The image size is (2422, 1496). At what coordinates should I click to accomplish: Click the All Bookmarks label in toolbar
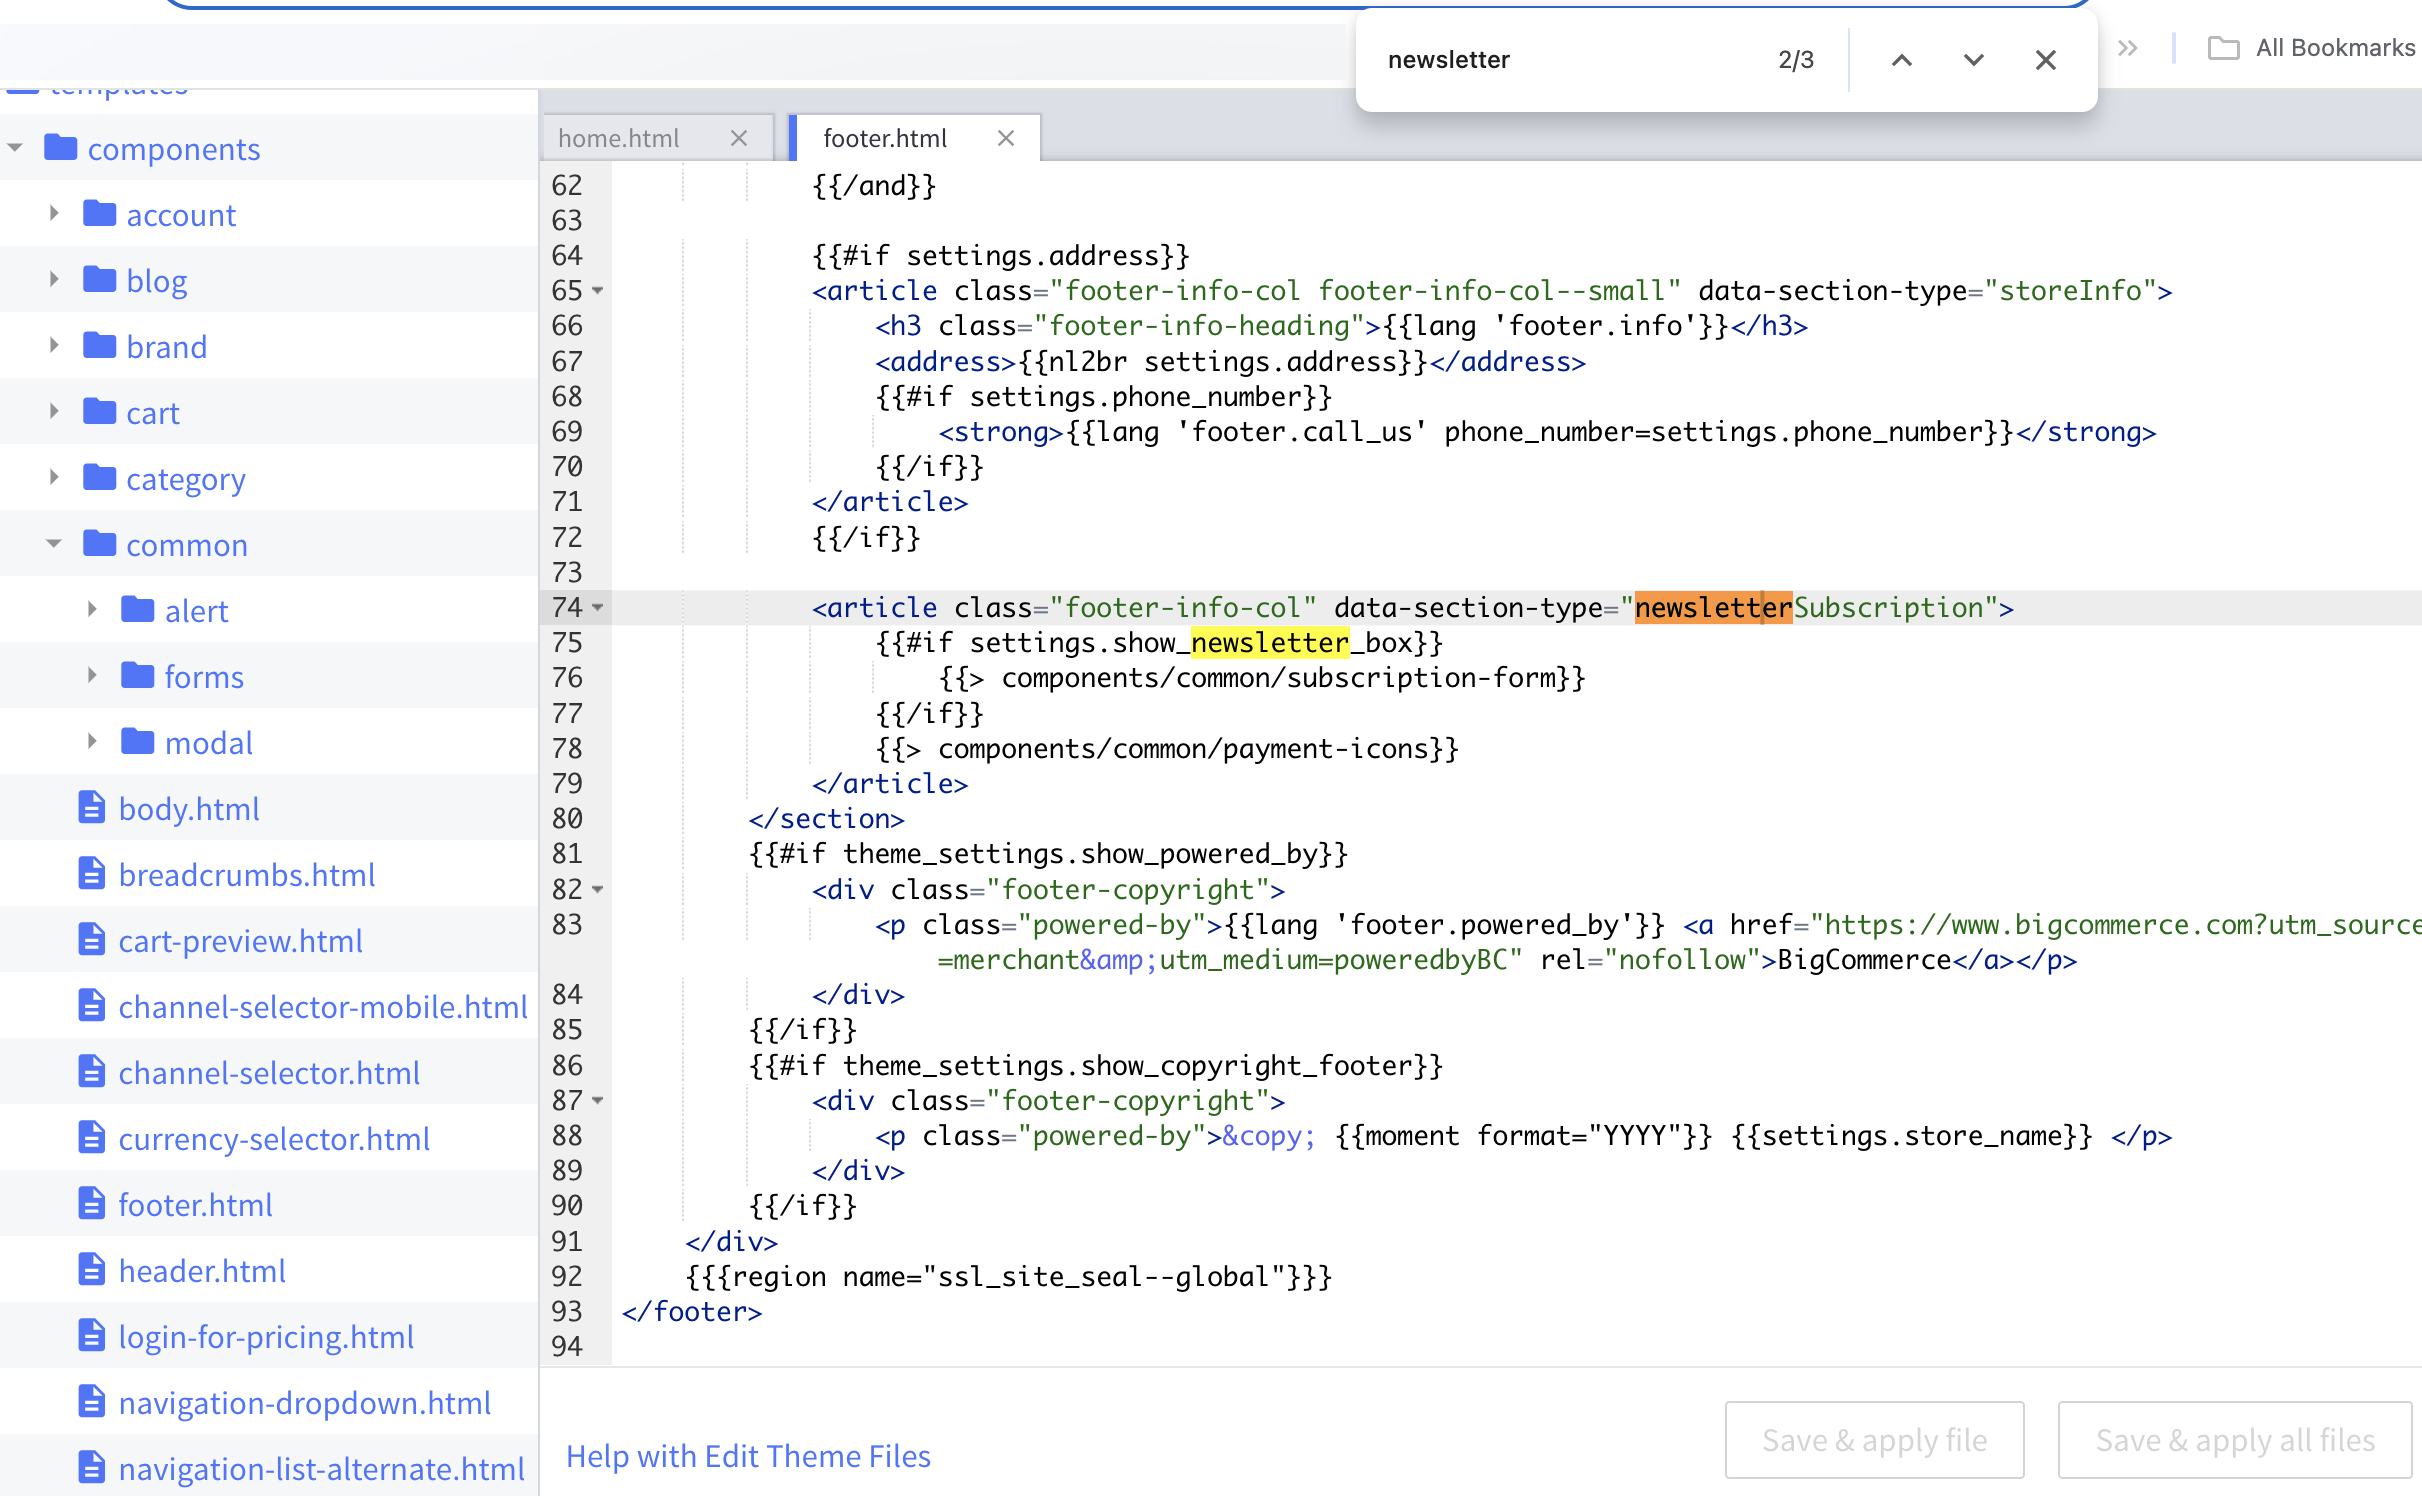click(2334, 57)
